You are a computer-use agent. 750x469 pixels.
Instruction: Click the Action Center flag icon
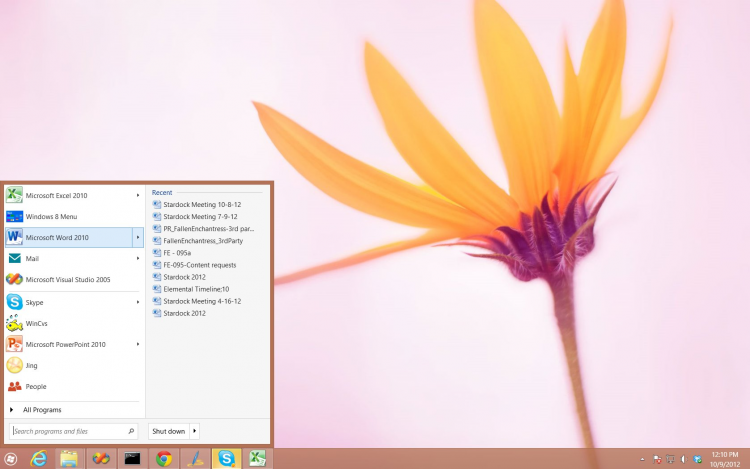(x=656, y=458)
